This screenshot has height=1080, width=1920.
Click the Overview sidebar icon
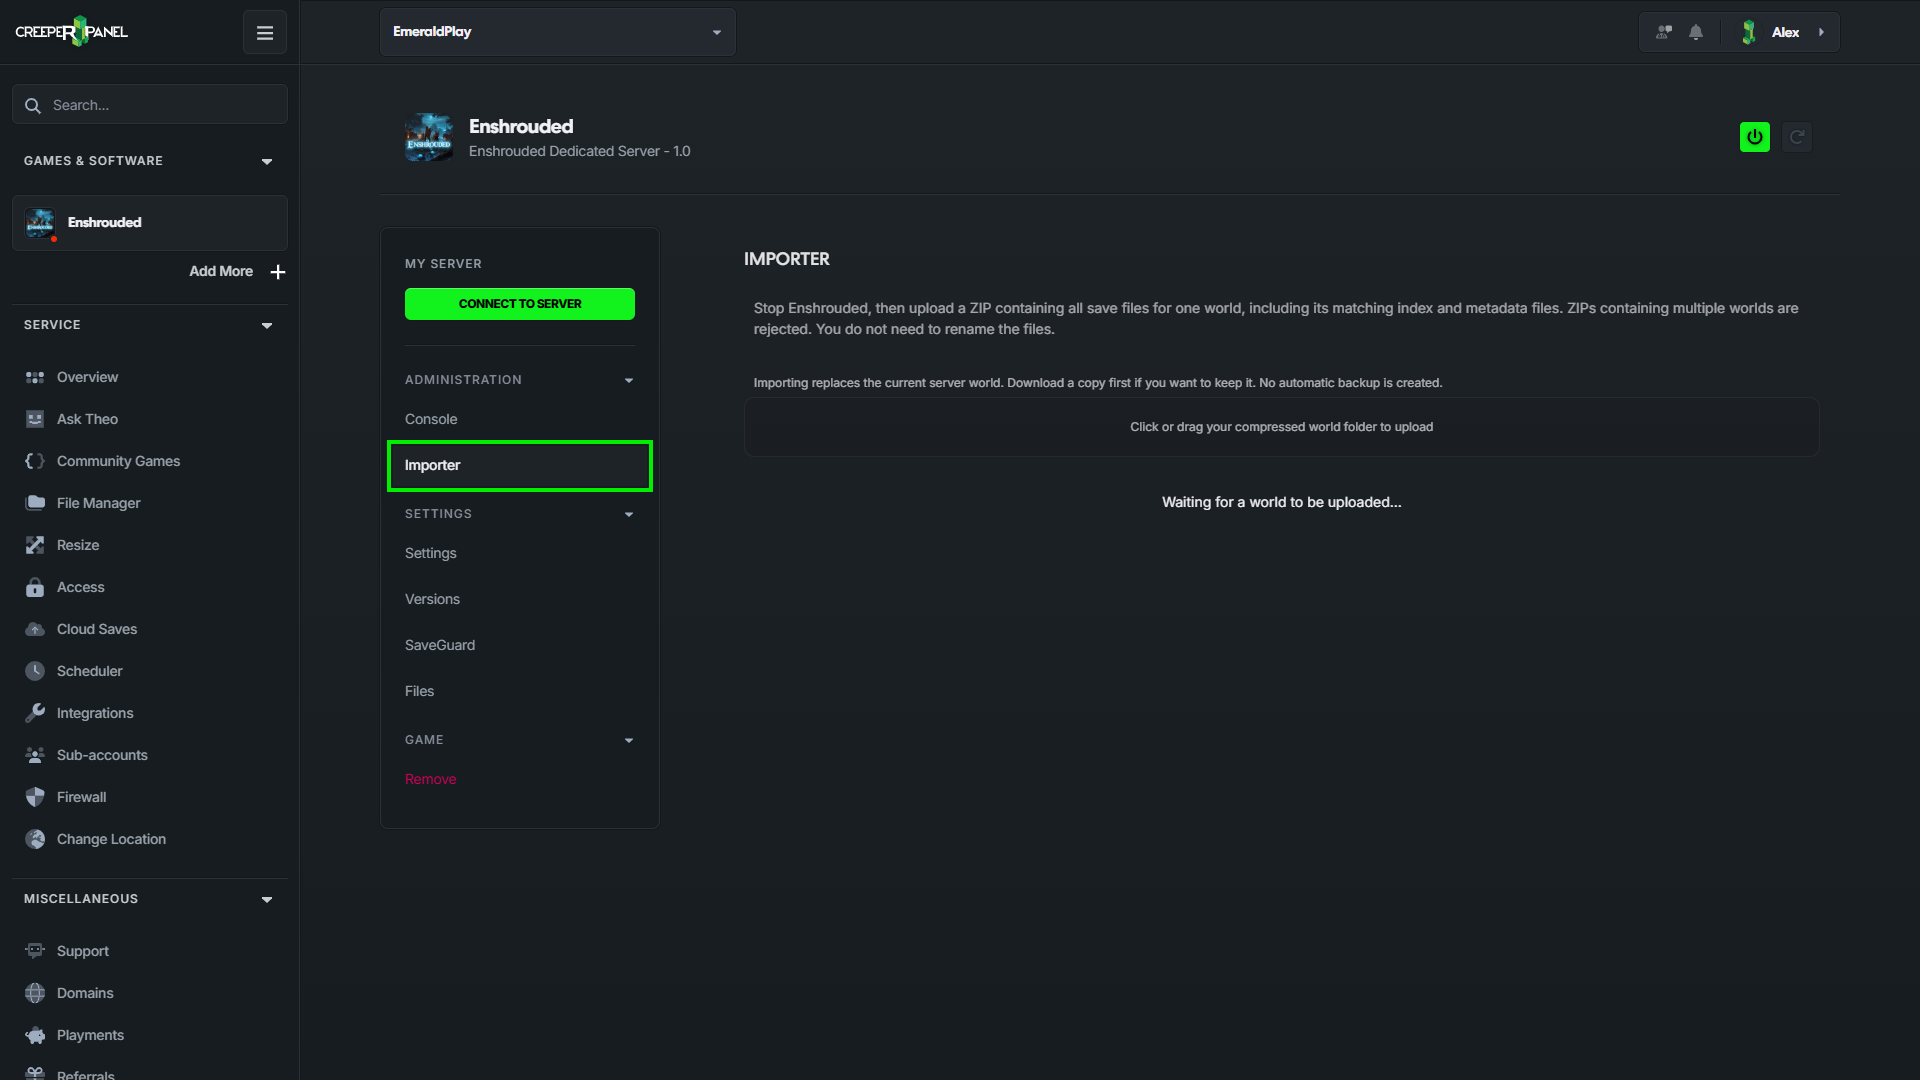pyautogui.click(x=35, y=377)
